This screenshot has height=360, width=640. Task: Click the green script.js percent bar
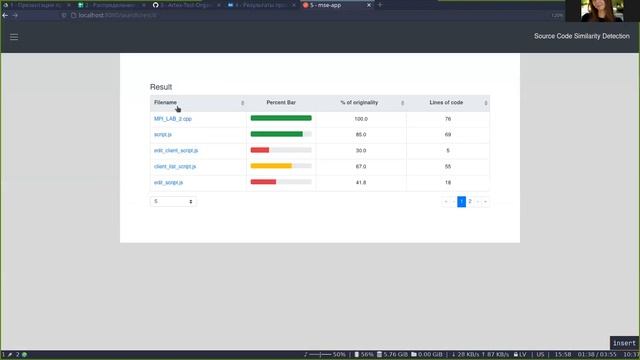click(276, 134)
